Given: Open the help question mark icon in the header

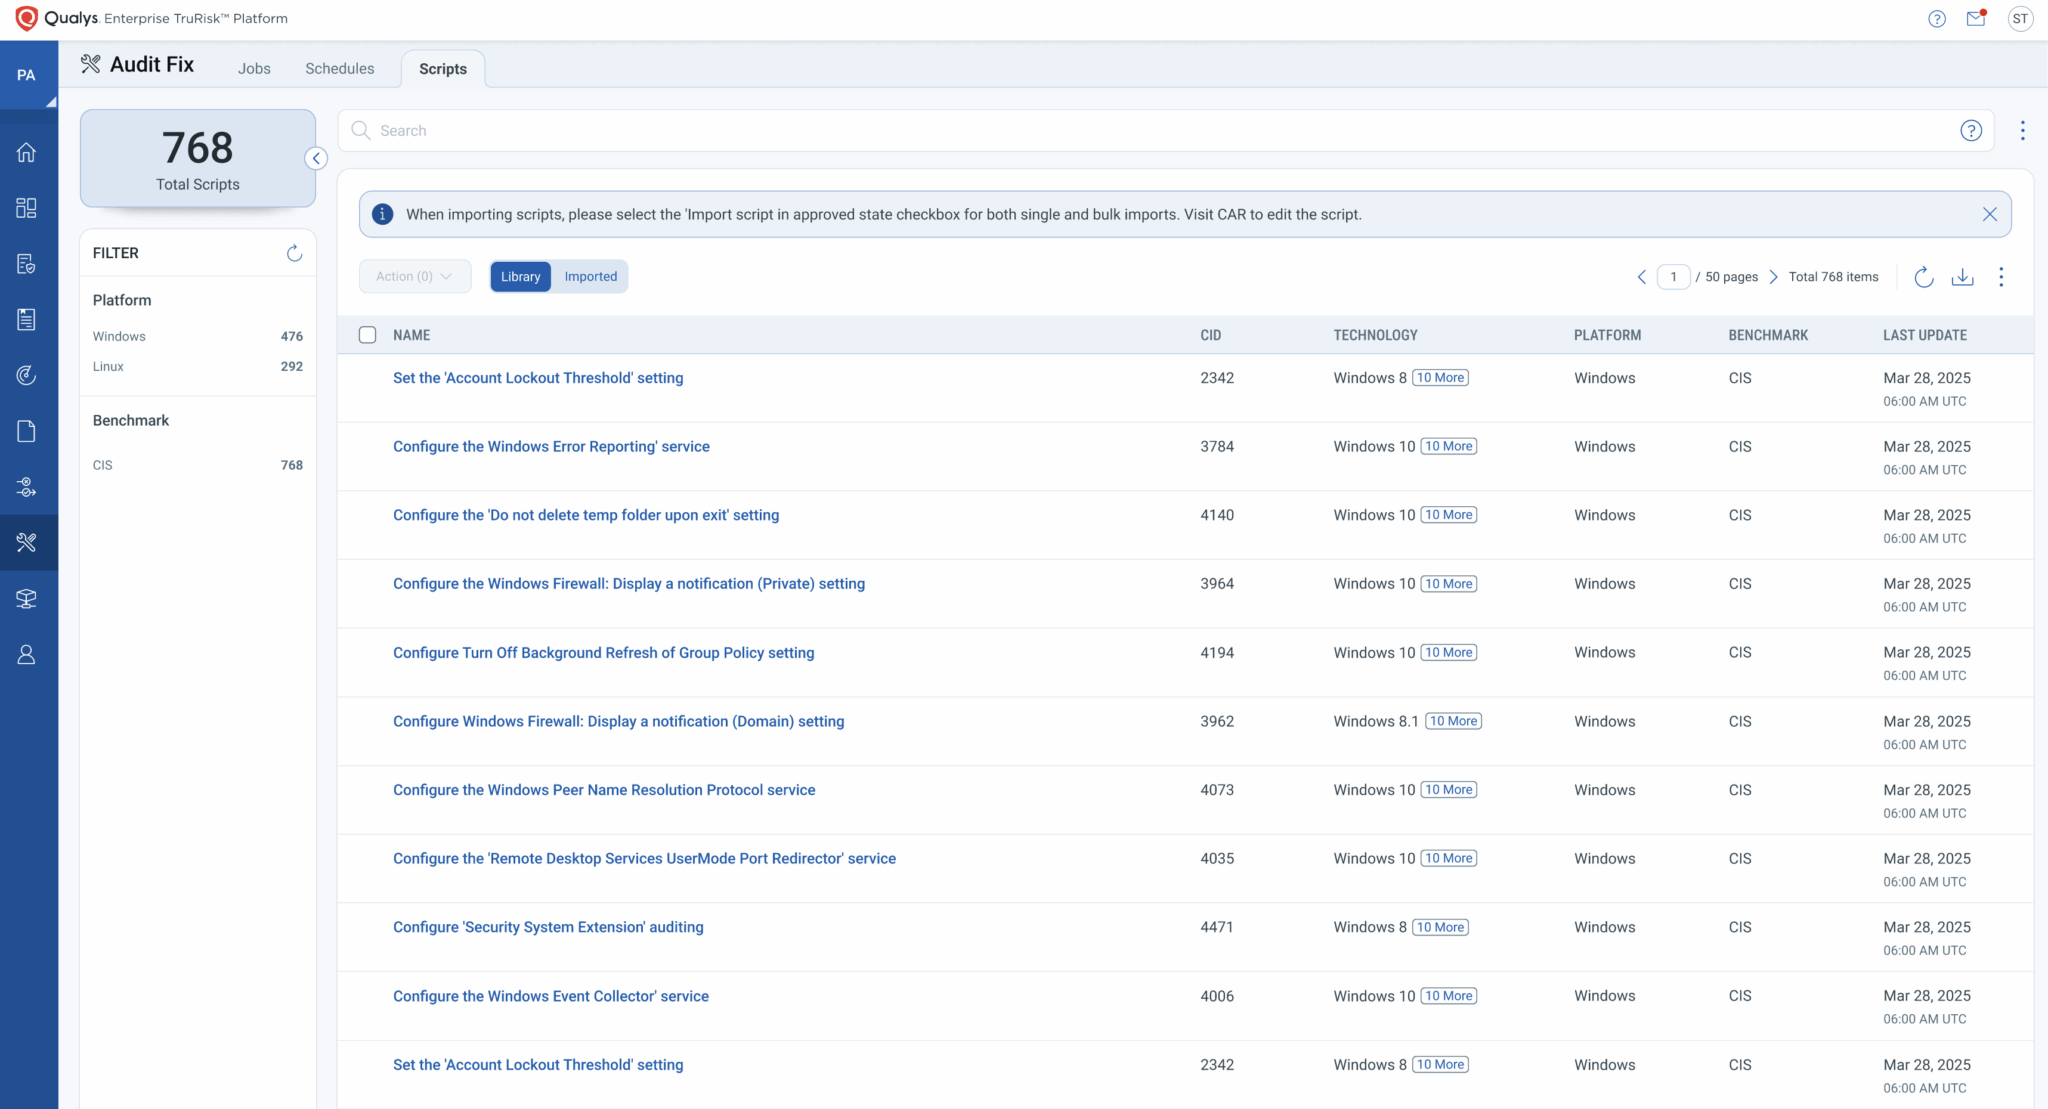Looking at the screenshot, I should (x=1937, y=18).
